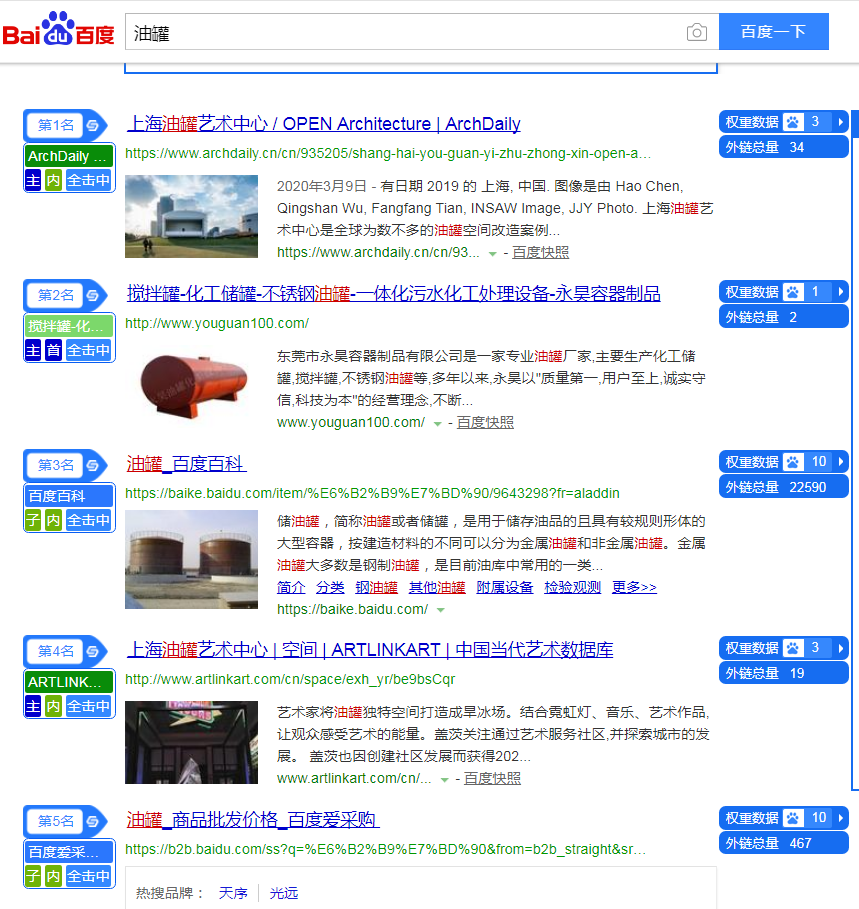Screen dimensions: 859x909
Task: Click the 外链总量 22590 bar
Action: click(x=783, y=488)
